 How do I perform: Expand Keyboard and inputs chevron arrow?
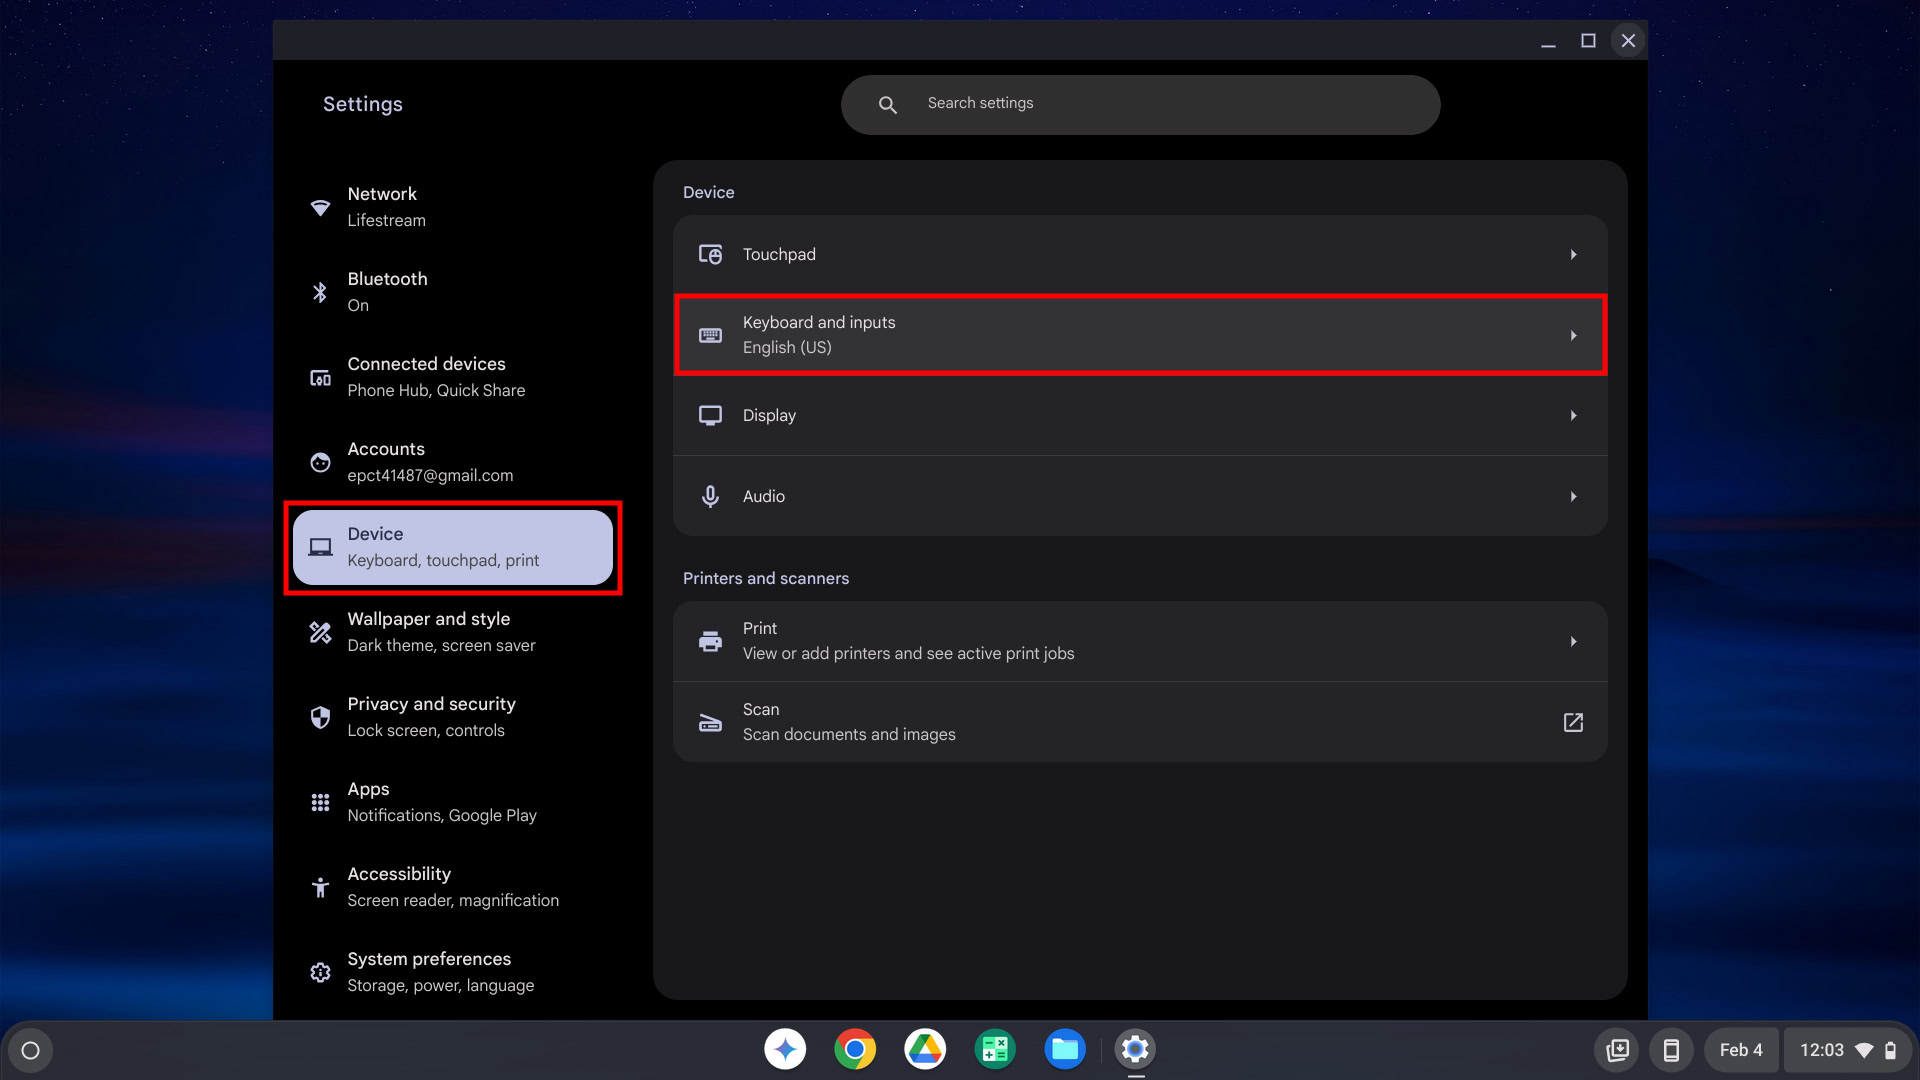pyautogui.click(x=1573, y=335)
